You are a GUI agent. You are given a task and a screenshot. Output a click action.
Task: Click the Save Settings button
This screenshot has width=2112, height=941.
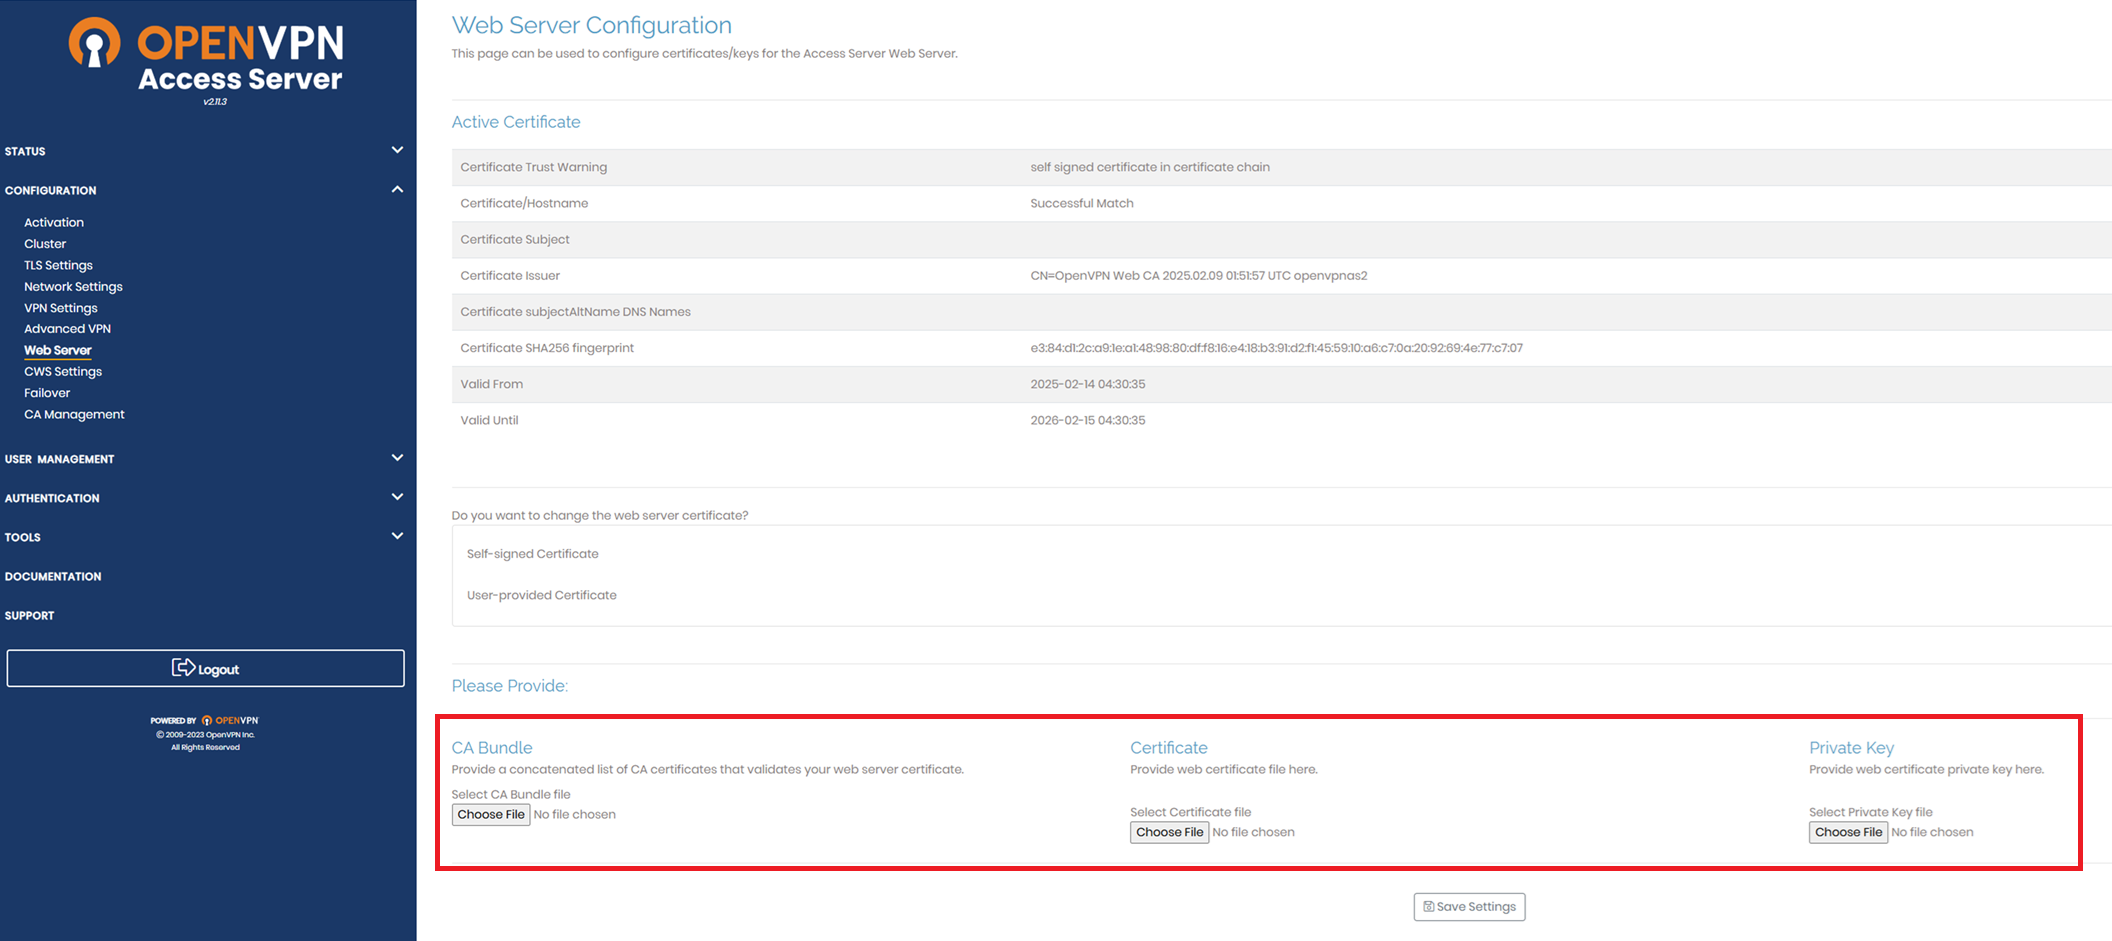coord(1469,907)
